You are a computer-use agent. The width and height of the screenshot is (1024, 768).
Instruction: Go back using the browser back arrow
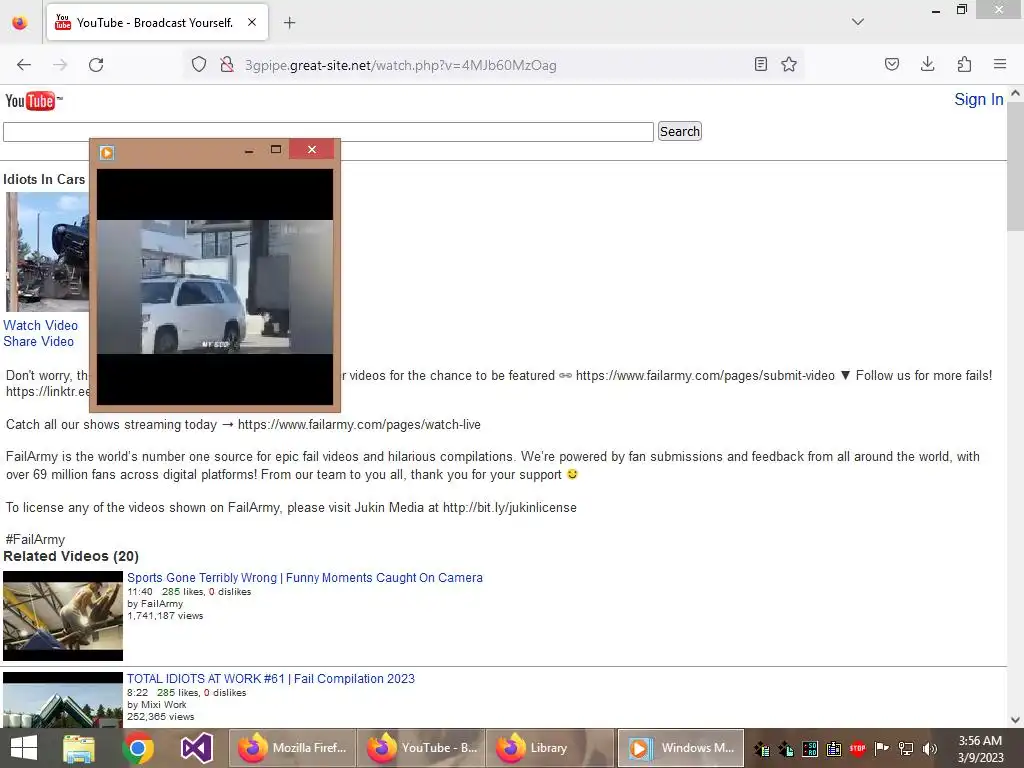(x=24, y=65)
